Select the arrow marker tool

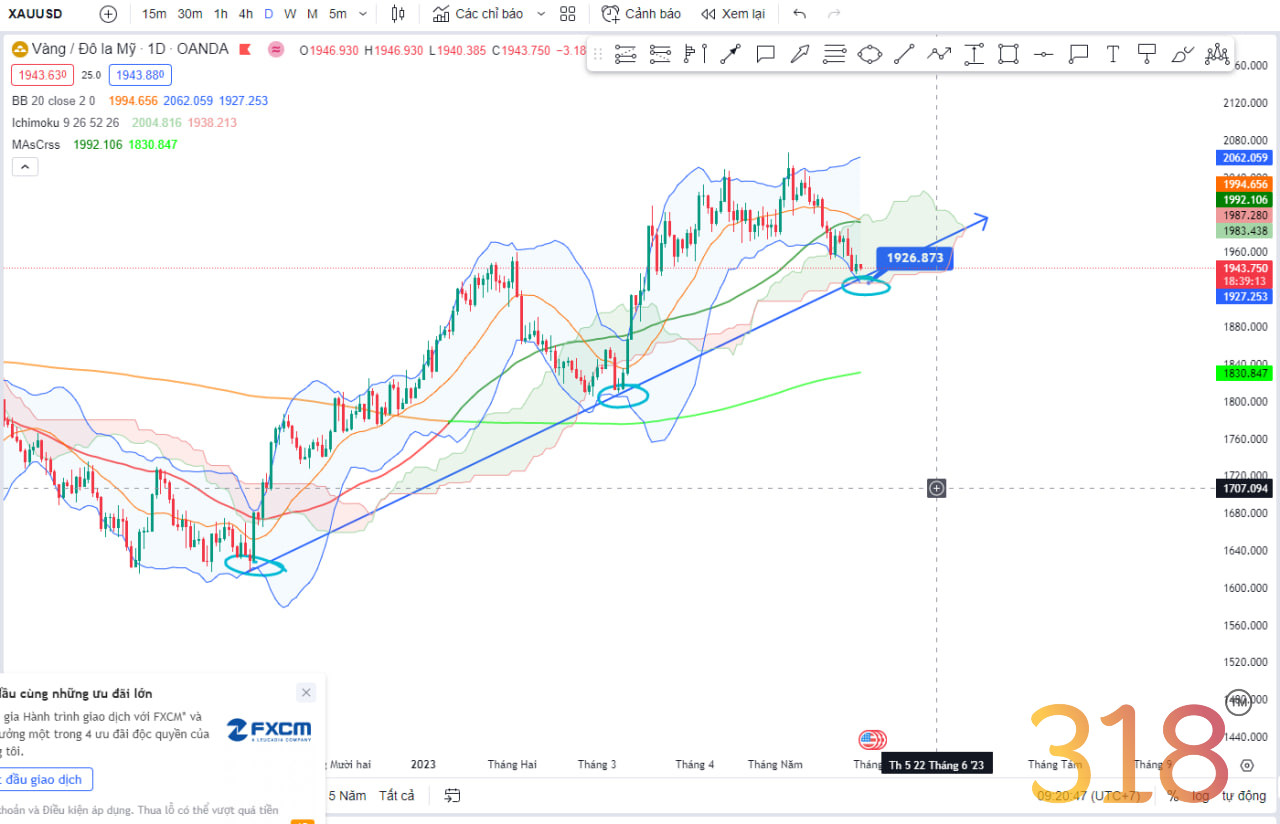coord(800,54)
